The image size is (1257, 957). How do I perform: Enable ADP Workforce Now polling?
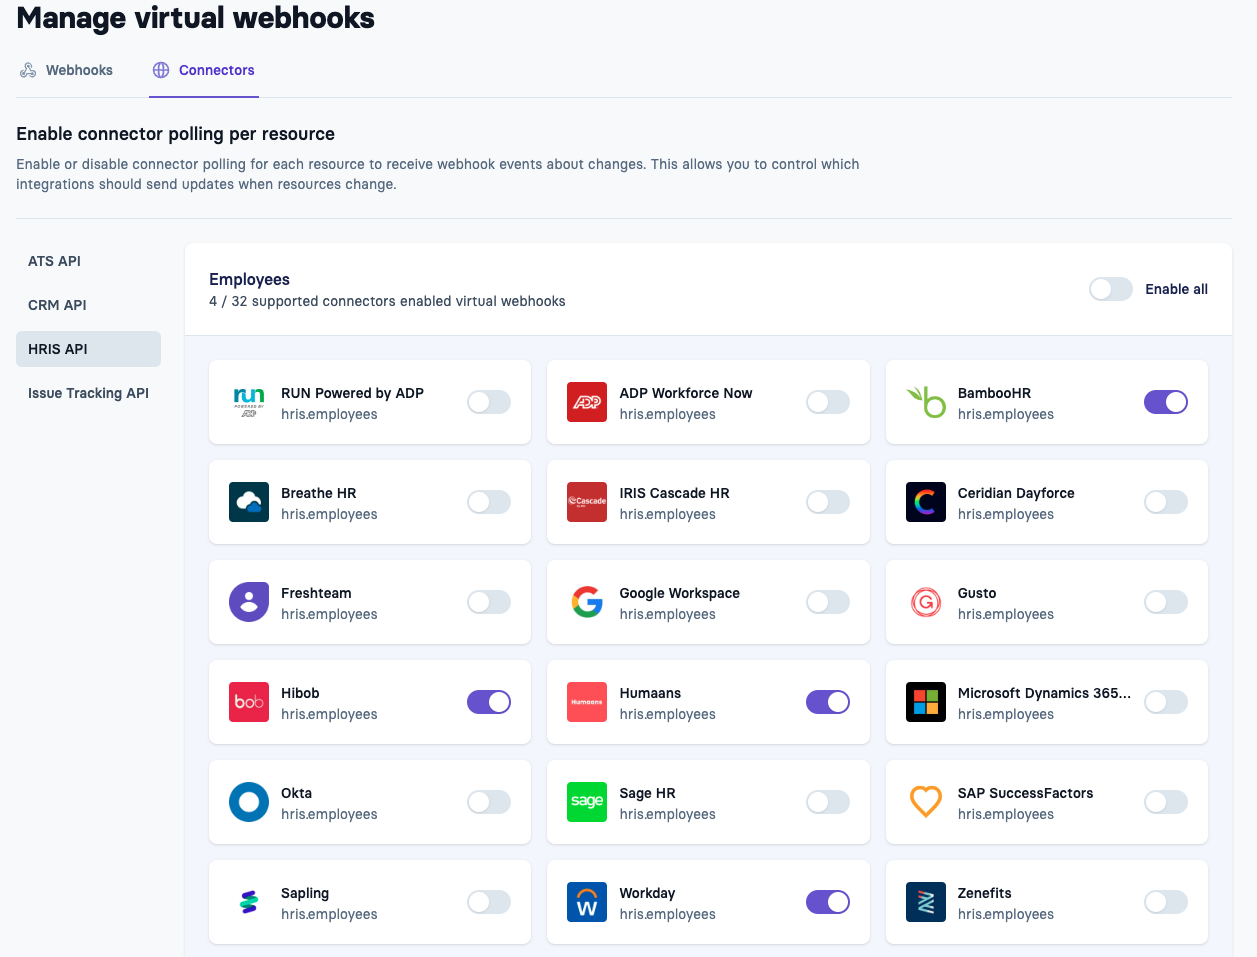(x=828, y=402)
